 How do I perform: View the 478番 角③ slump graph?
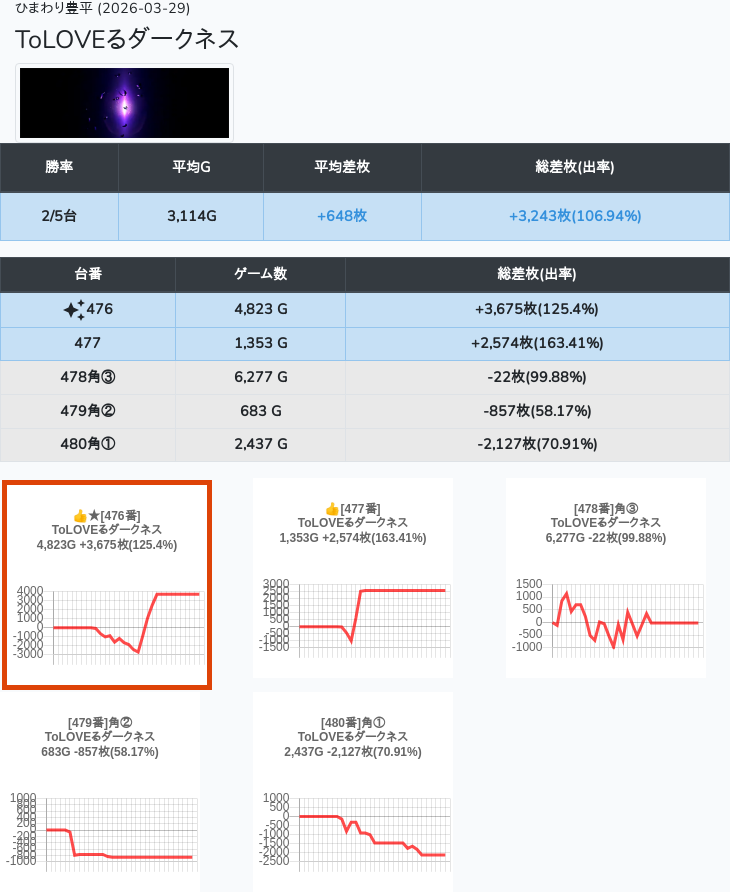[x=605, y=616]
